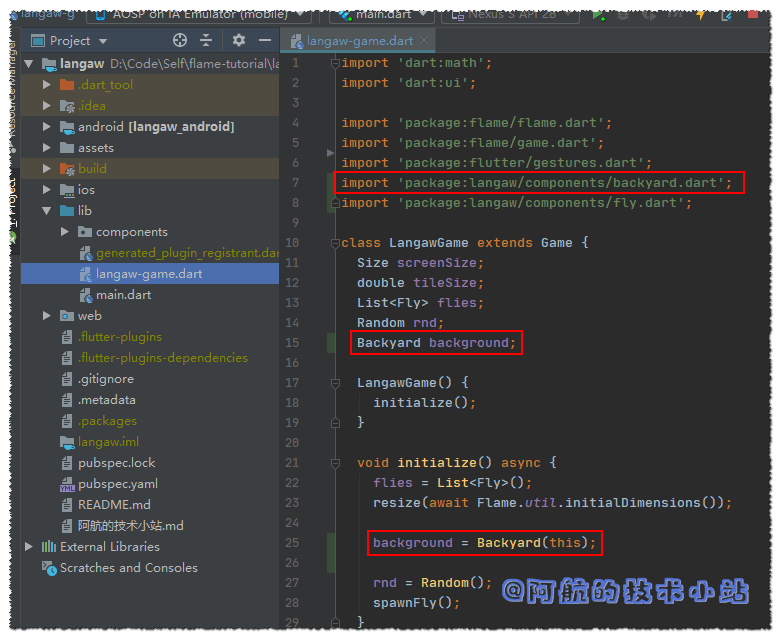This screenshot has height=639, width=781.
Task: Click the green Run button in toolbar
Action: 598,14
